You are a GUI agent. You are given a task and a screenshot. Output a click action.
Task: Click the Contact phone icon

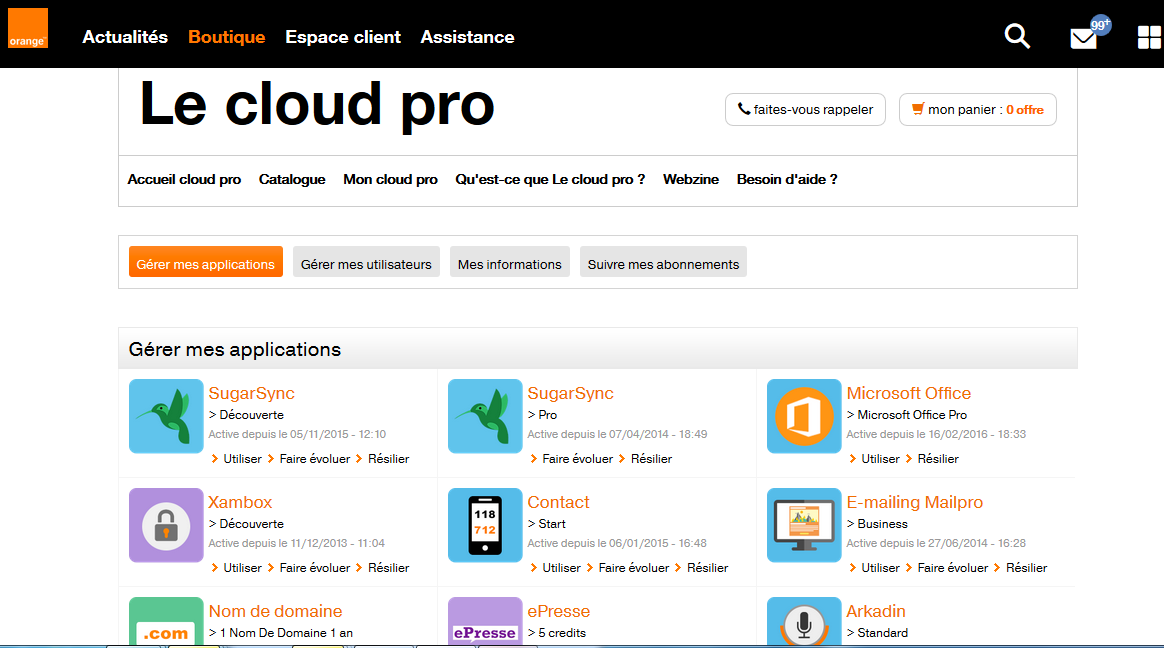[485, 526]
